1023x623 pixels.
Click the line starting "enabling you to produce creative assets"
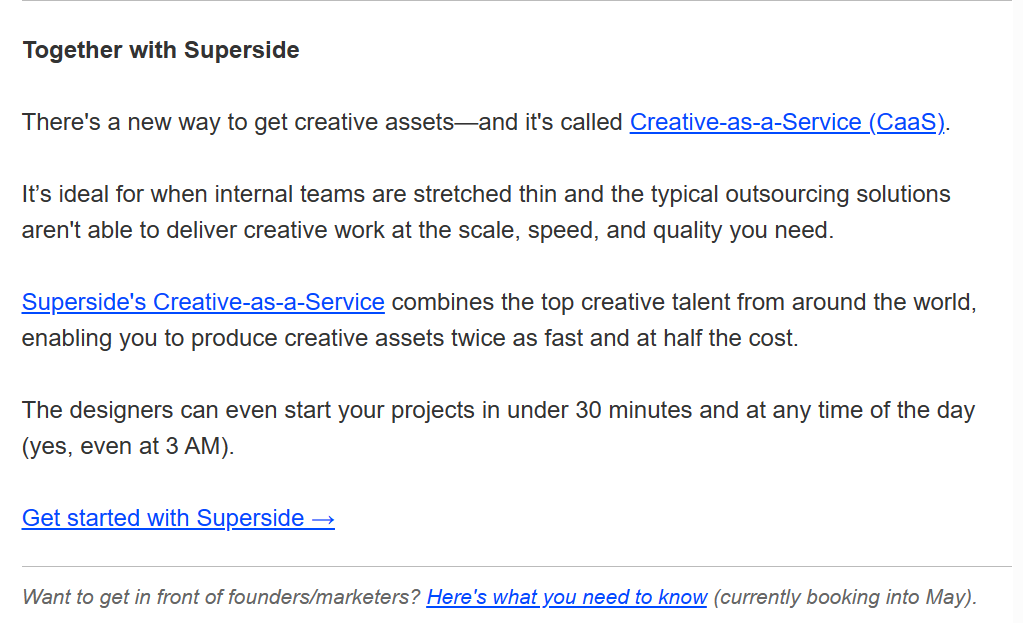[410, 338]
